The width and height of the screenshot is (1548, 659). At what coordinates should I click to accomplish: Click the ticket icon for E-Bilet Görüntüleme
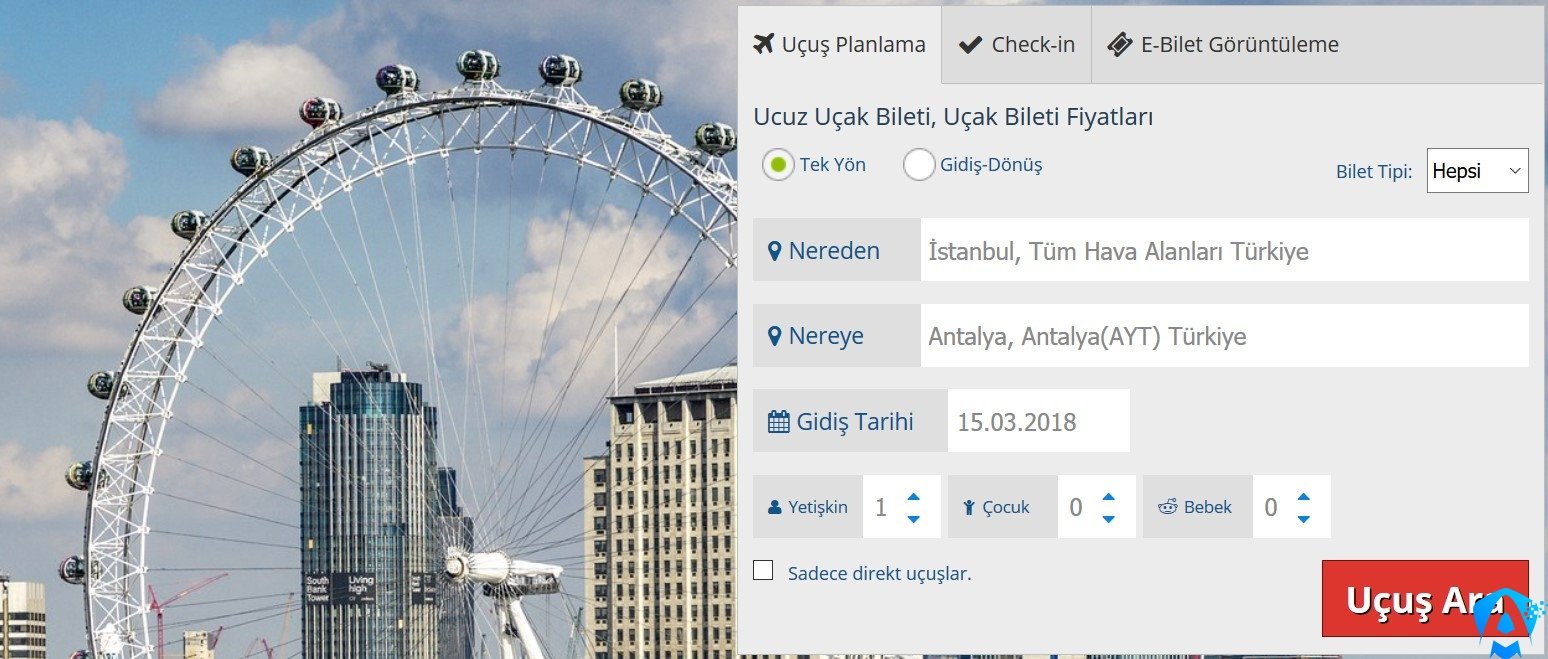[1119, 45]
